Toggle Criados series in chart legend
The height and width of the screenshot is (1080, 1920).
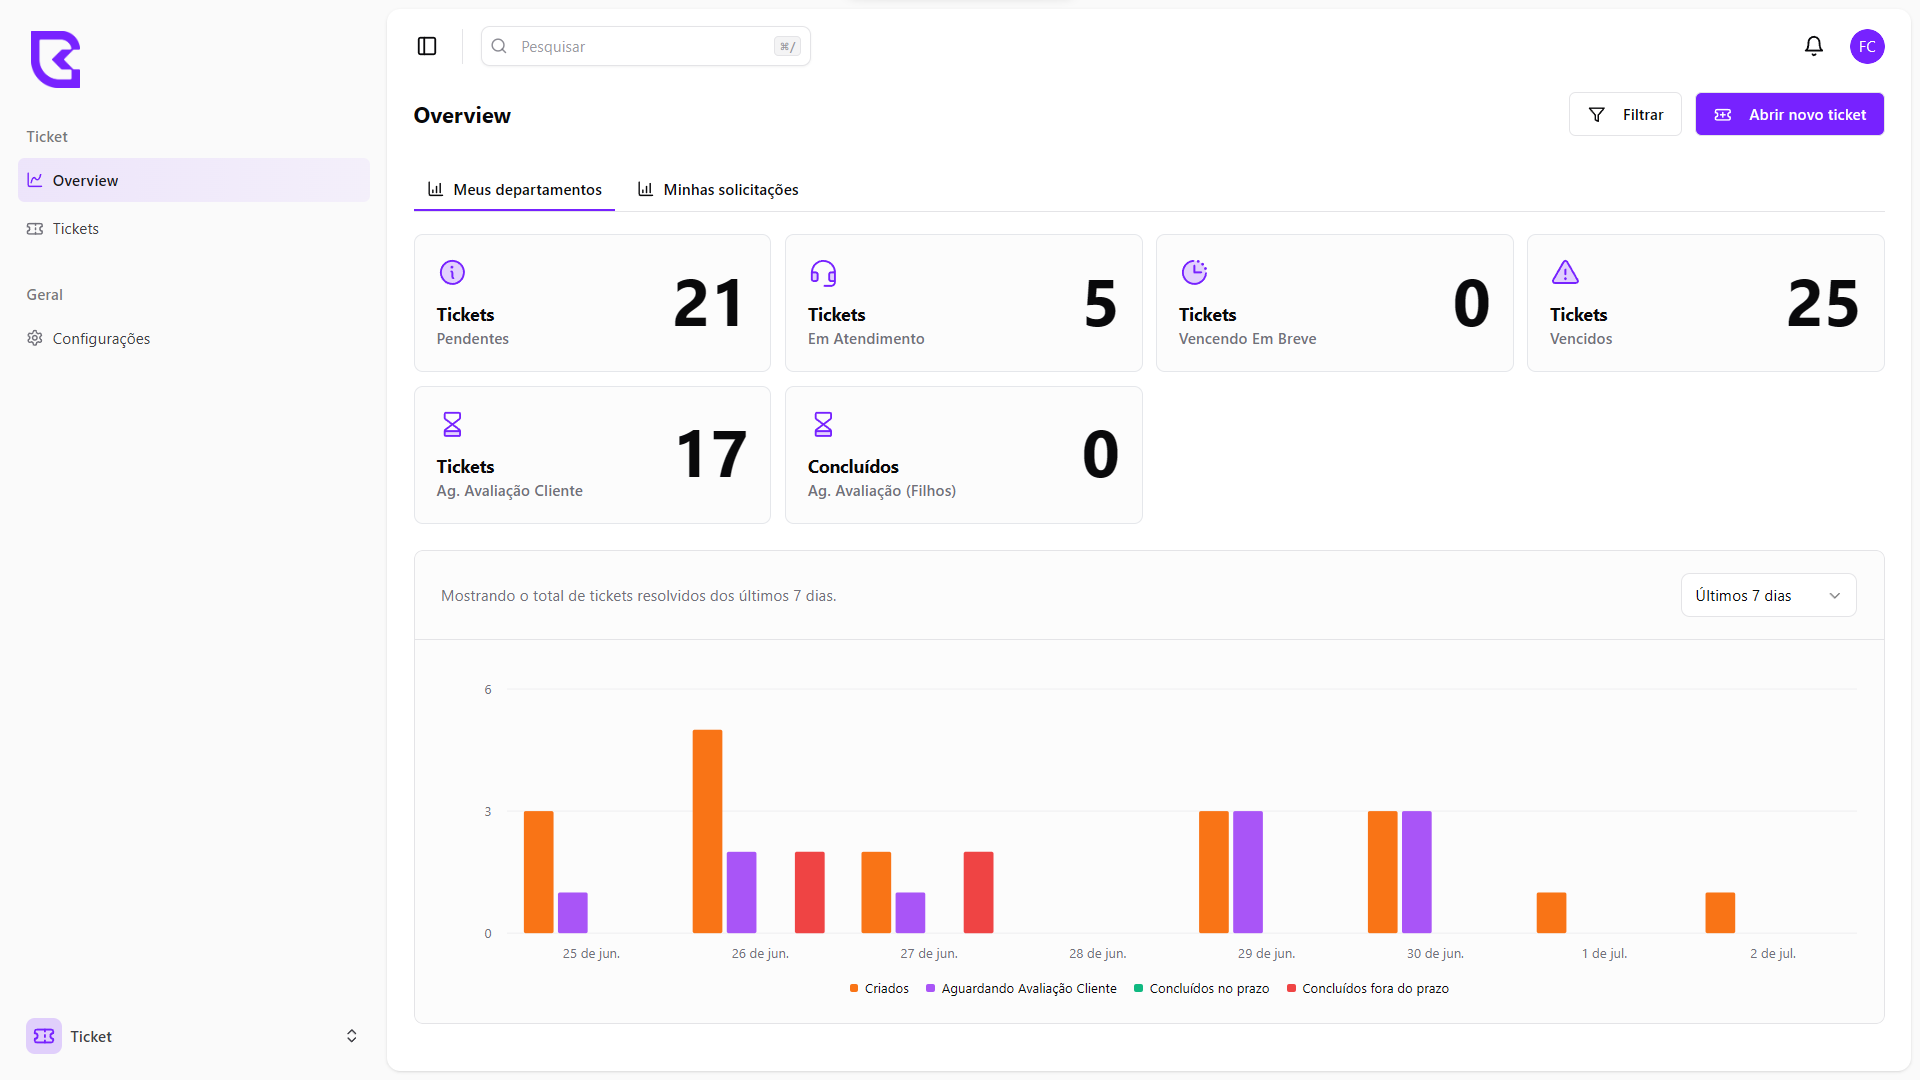[x=879, y=988]
